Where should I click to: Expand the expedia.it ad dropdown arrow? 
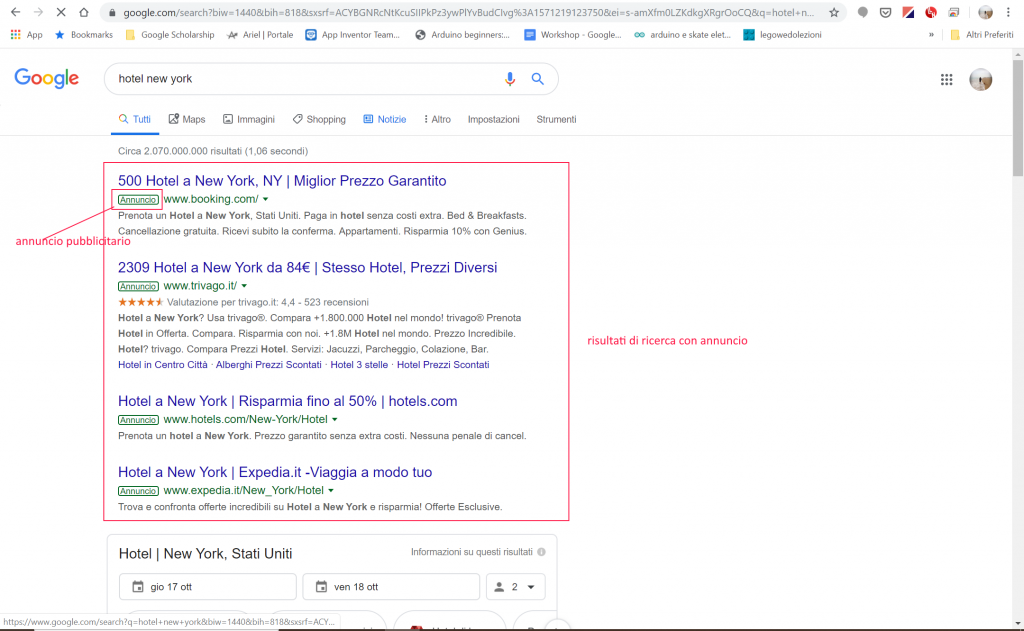331,491
